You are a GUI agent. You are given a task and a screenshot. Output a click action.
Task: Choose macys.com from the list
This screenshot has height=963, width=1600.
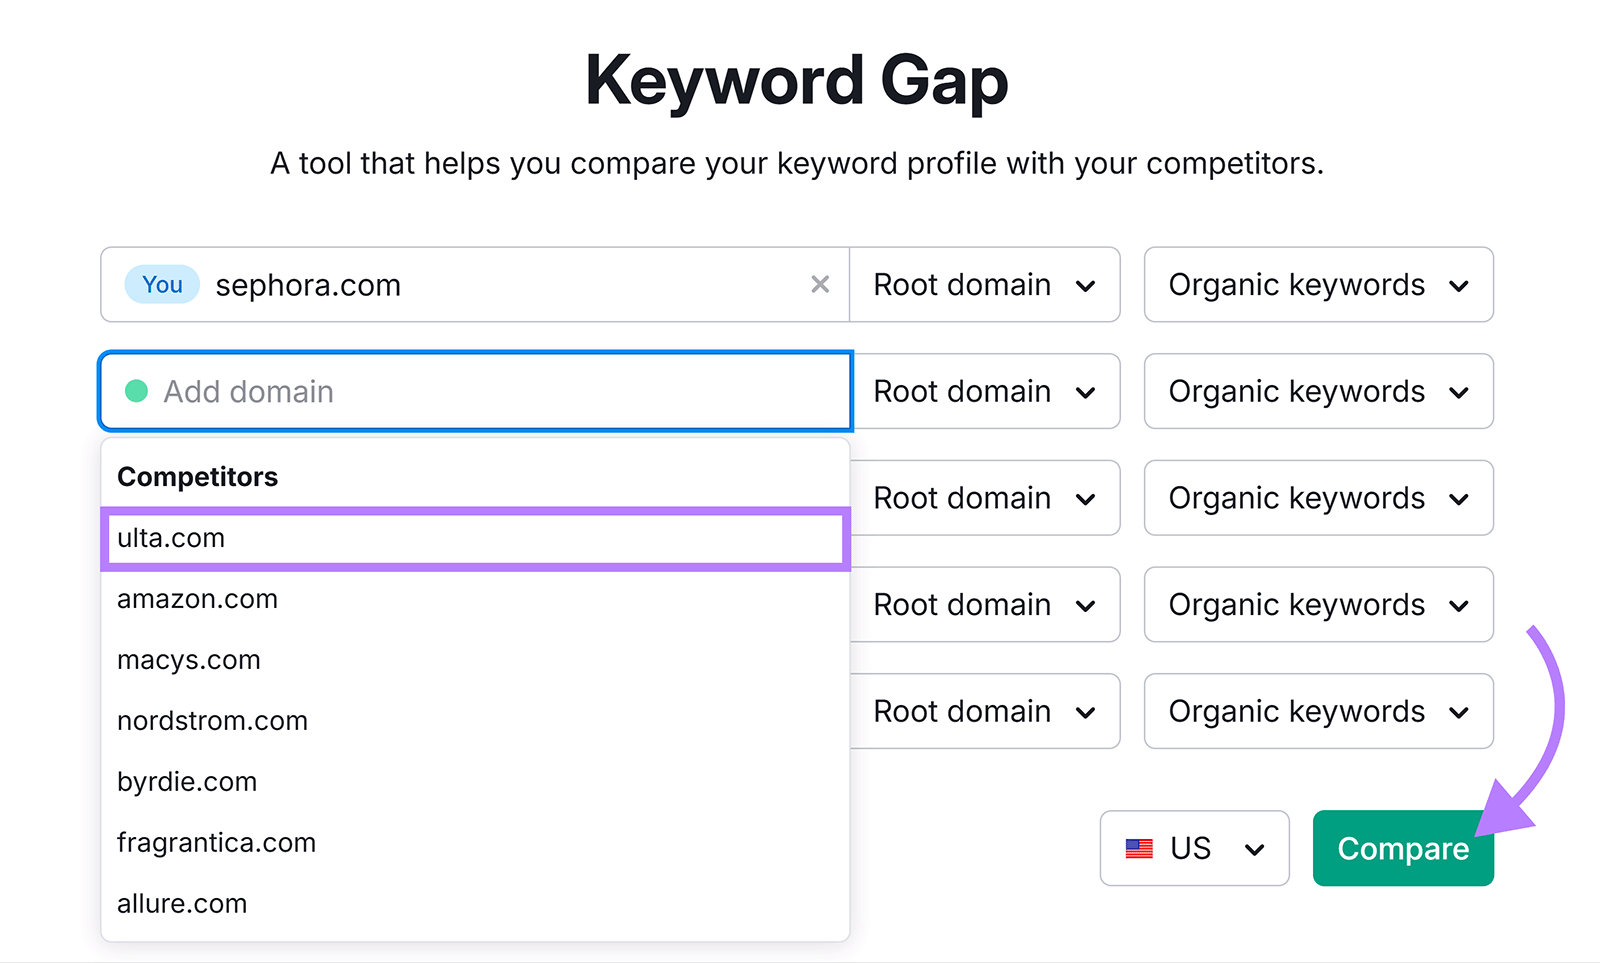(189, 660)
